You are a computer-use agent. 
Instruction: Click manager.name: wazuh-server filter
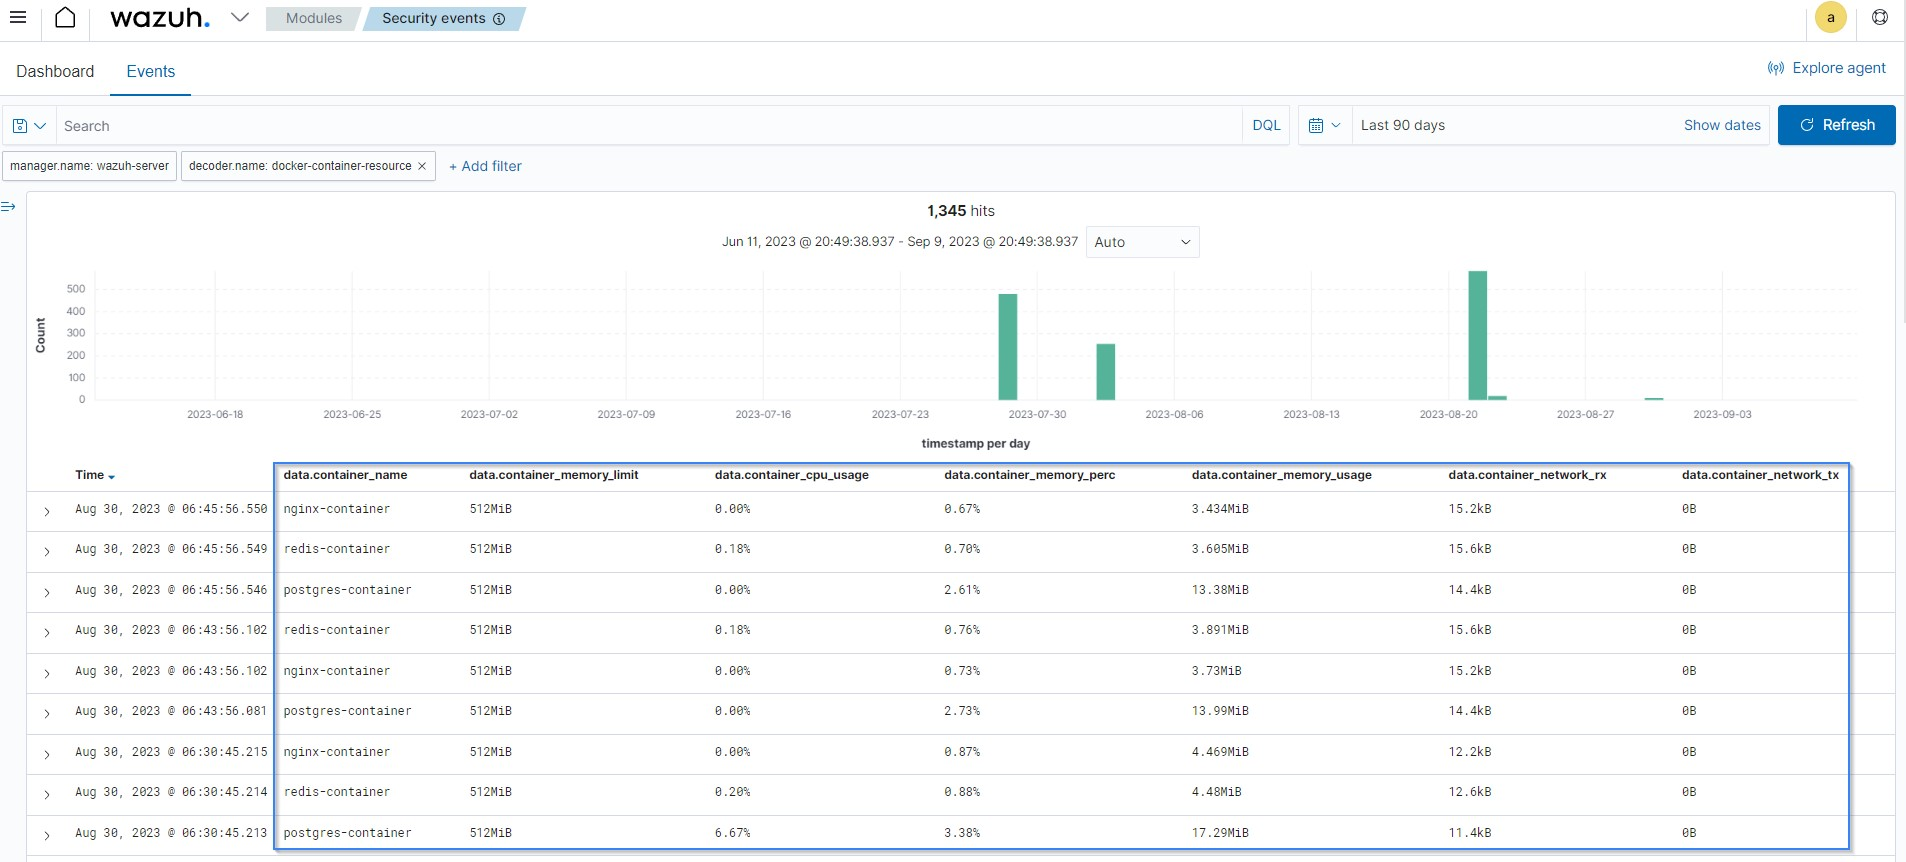point(89,166)
